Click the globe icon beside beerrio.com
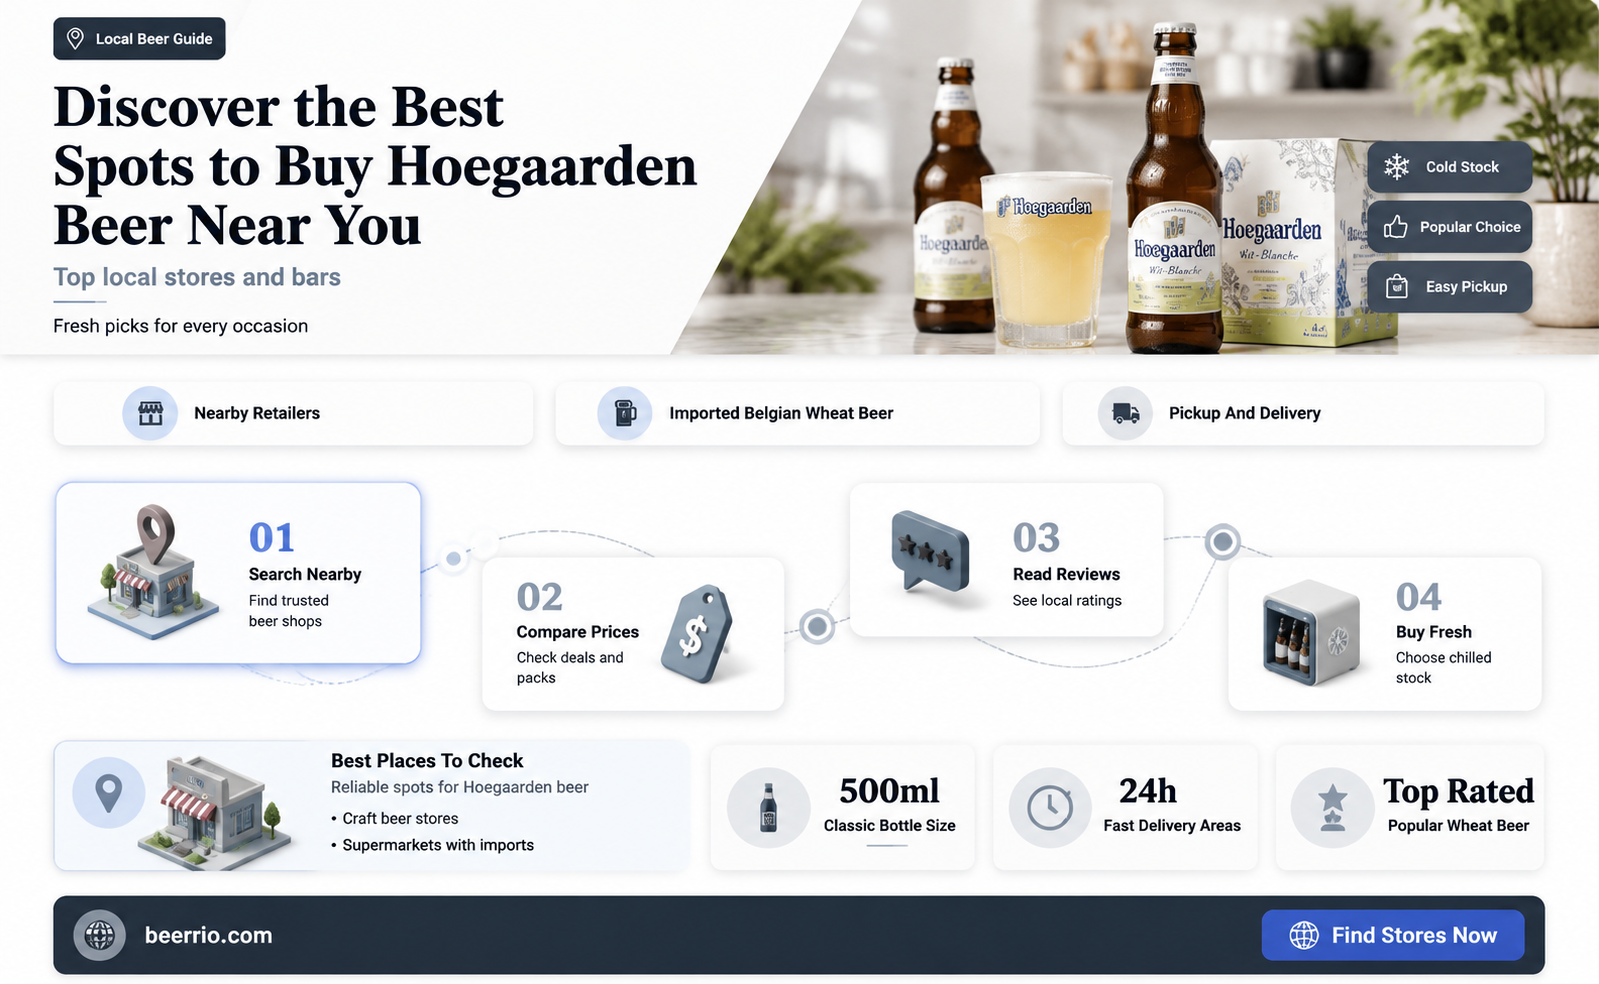Screen dimensions: 1599x984 [x=99, y=936]
